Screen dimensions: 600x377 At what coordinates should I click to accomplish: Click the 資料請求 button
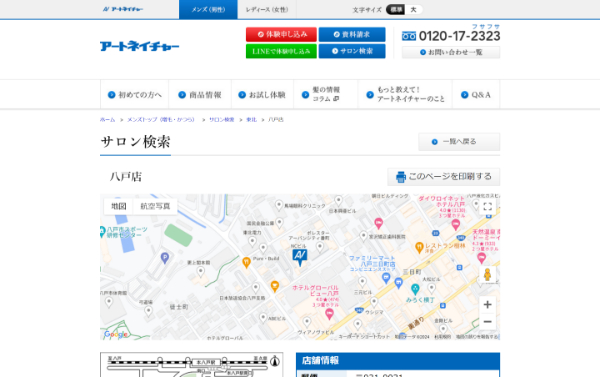click(352, 34)
